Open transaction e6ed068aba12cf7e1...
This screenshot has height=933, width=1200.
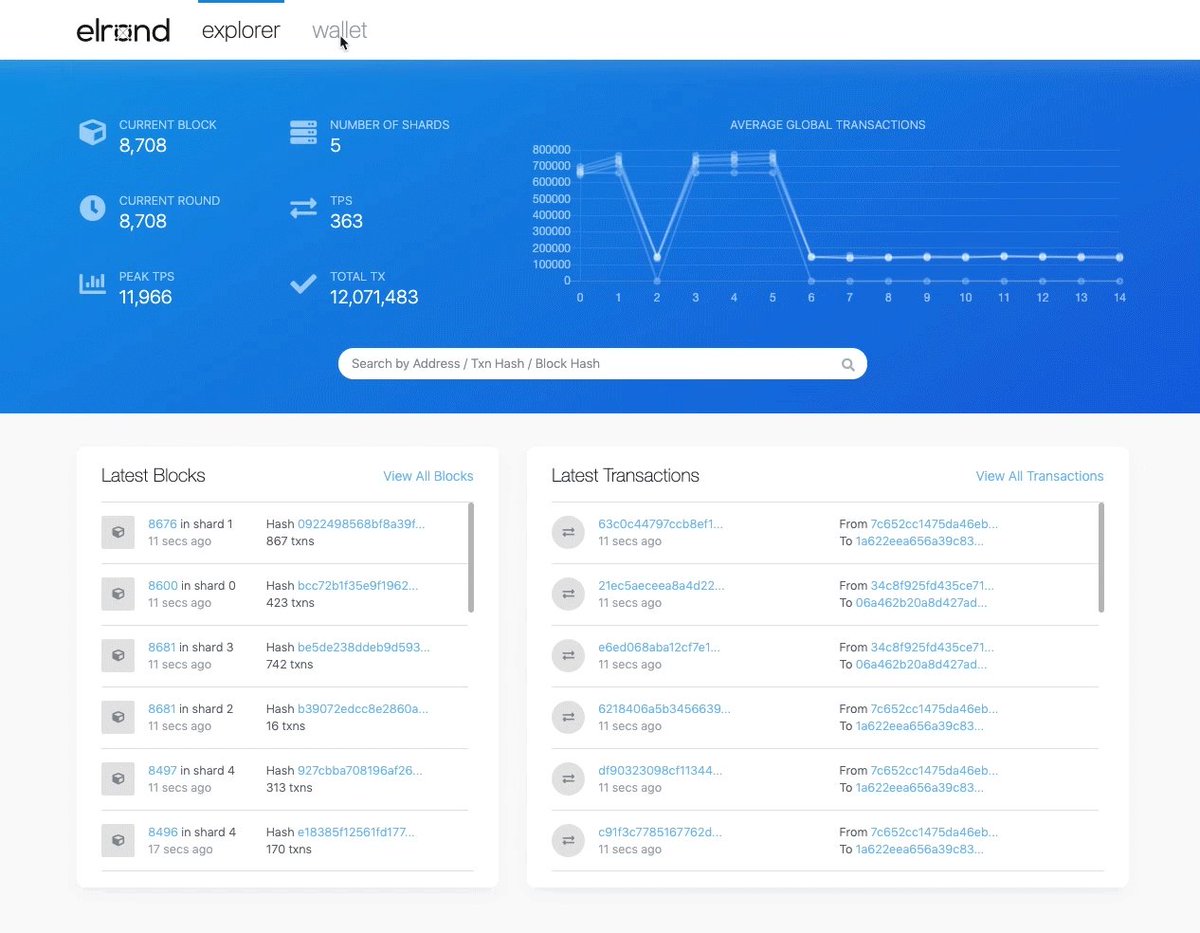click(659, 647)
